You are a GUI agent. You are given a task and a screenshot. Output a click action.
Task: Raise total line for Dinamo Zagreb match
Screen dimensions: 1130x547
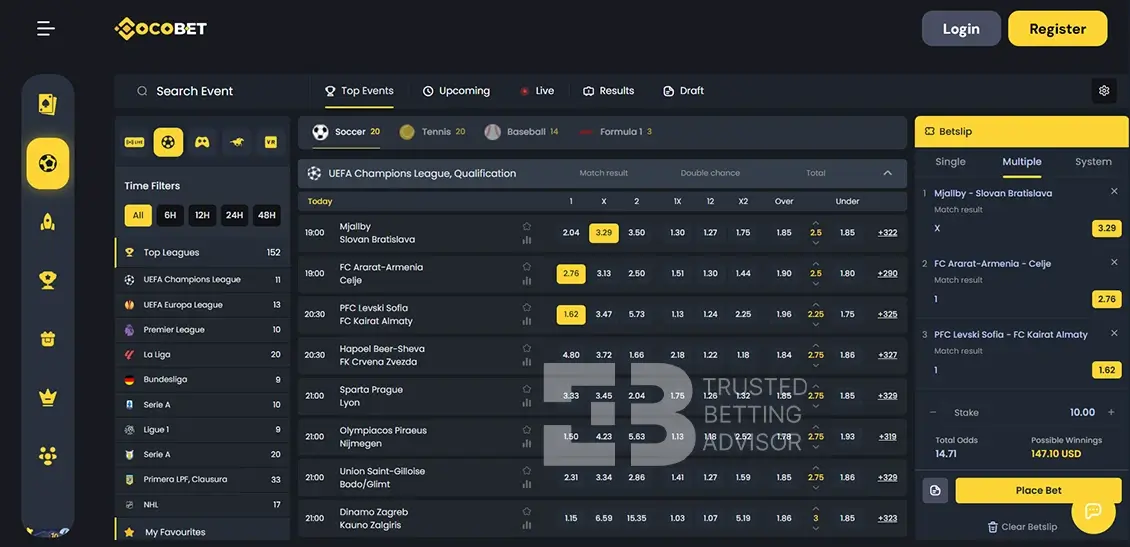816,509
